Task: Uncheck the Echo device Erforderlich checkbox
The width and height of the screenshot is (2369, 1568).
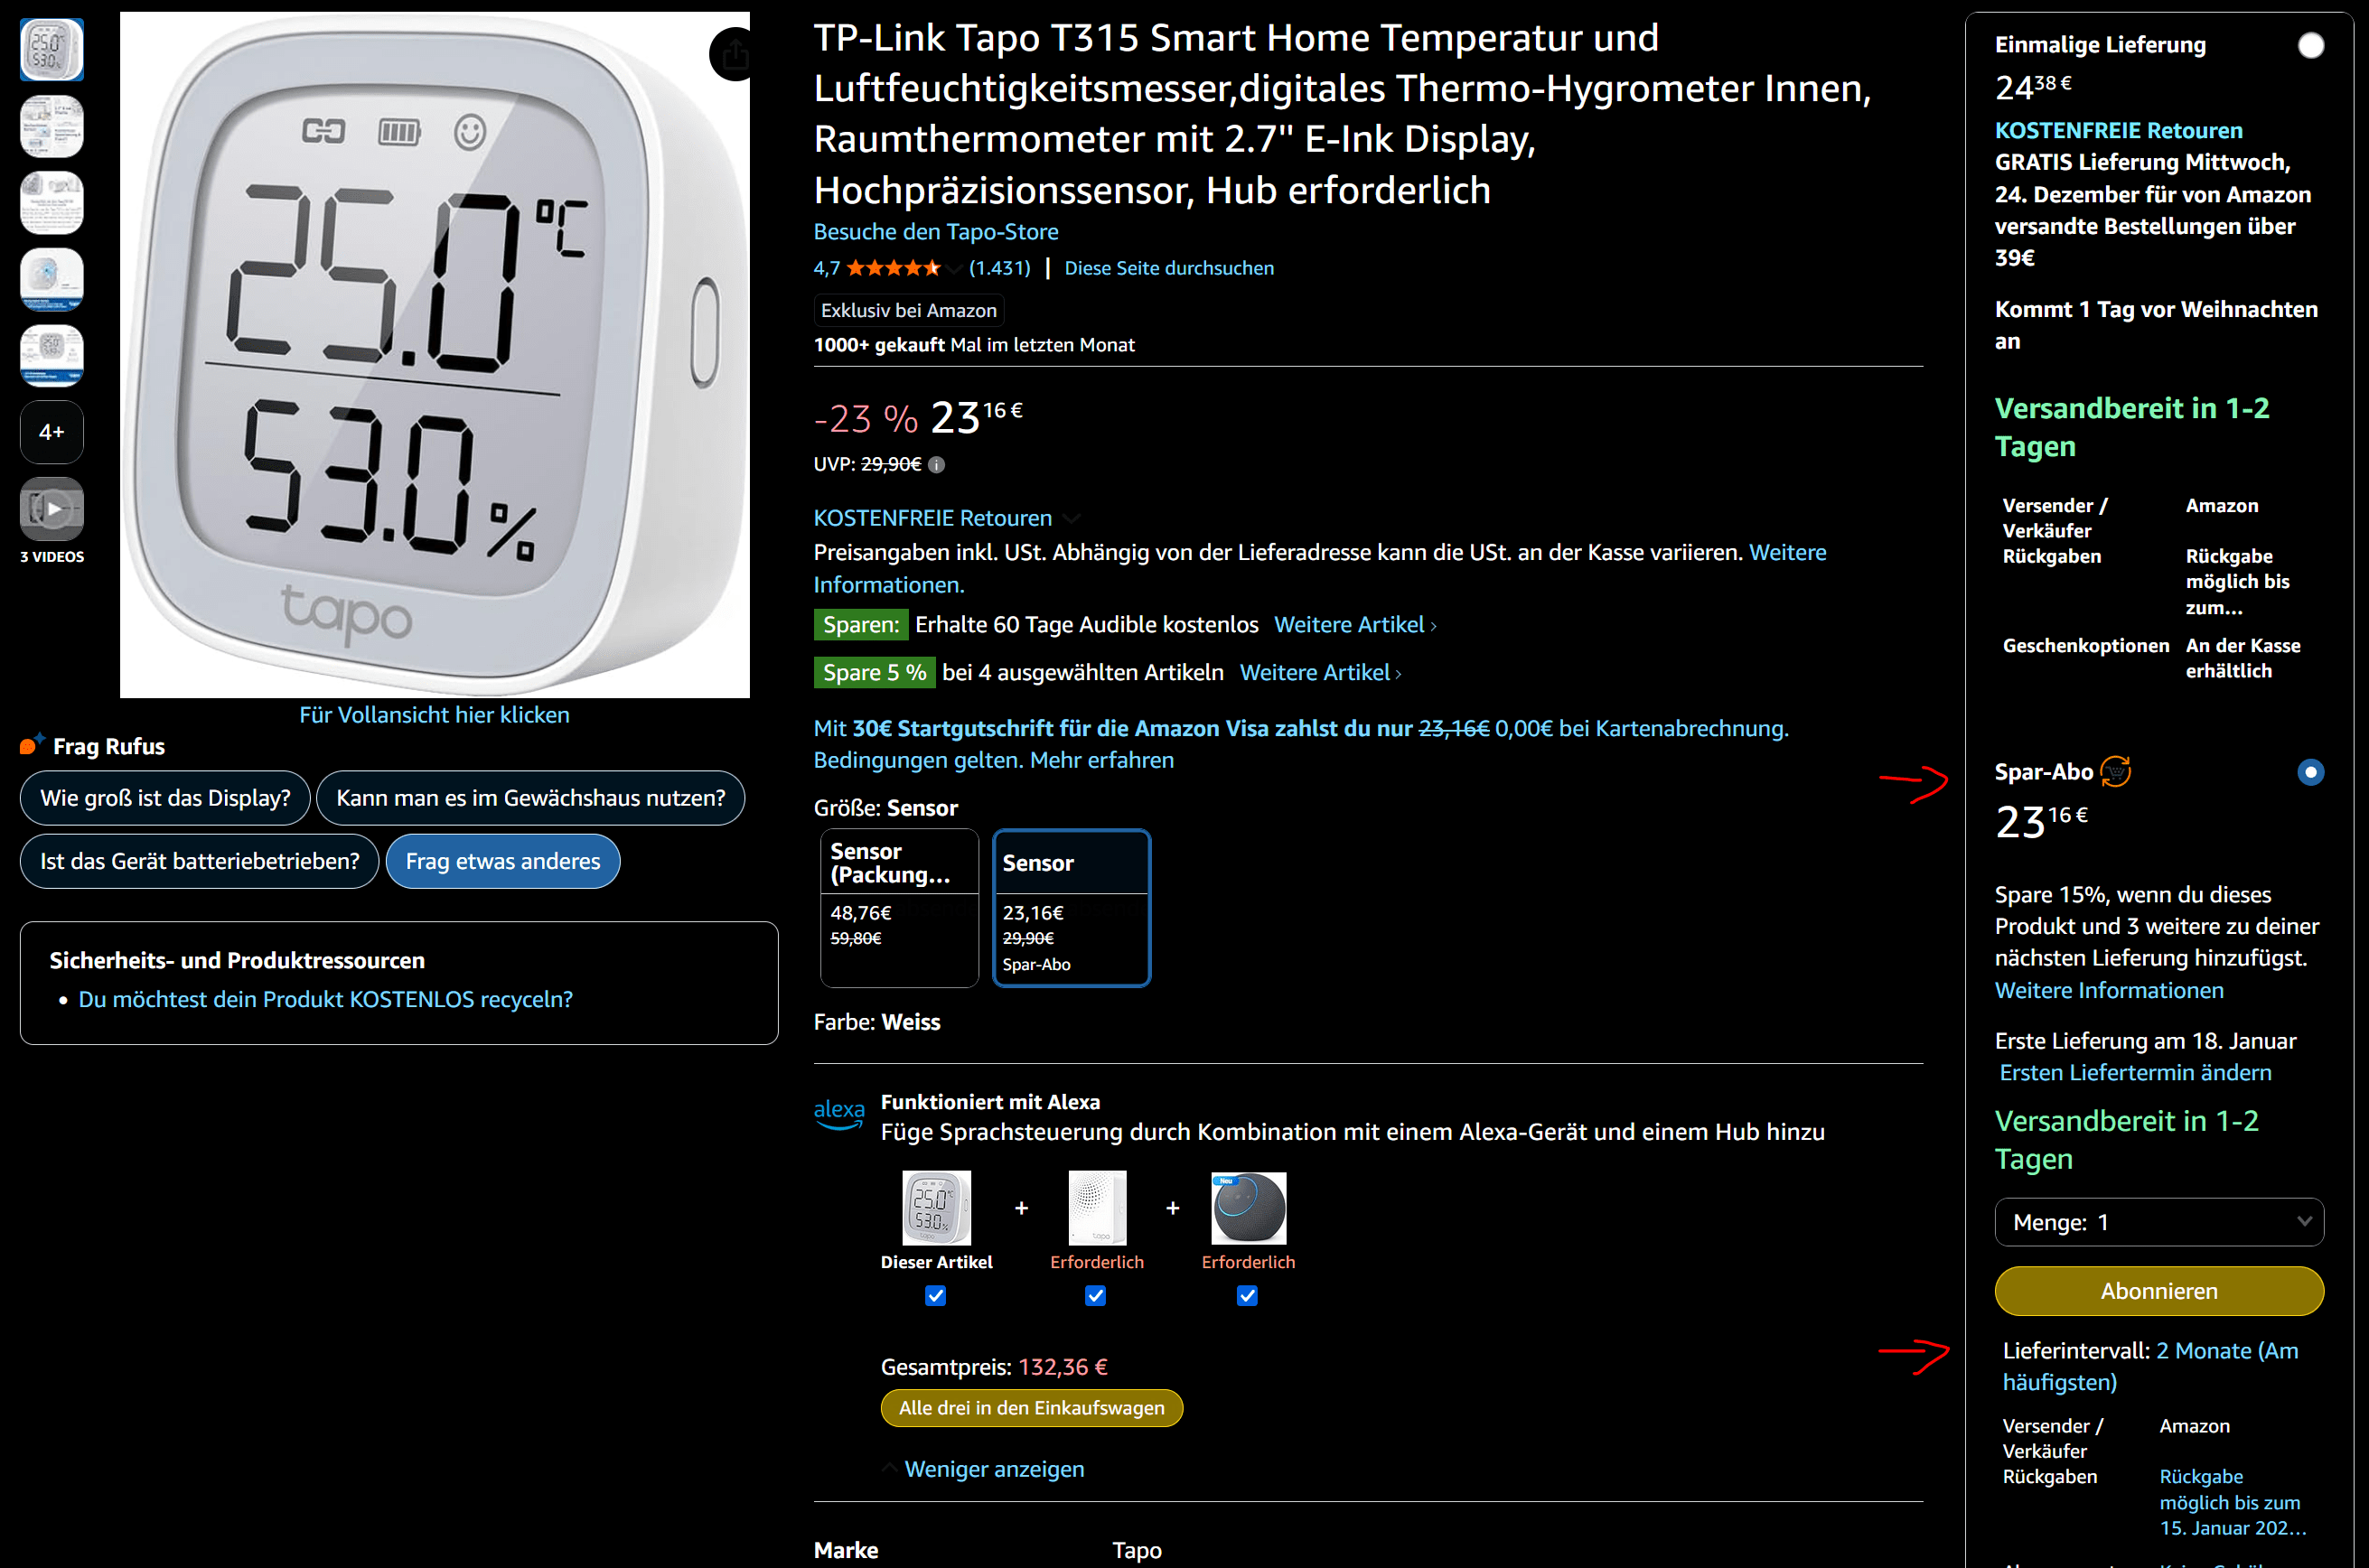Action: pyautogui.click(x=1247, y=1296)
